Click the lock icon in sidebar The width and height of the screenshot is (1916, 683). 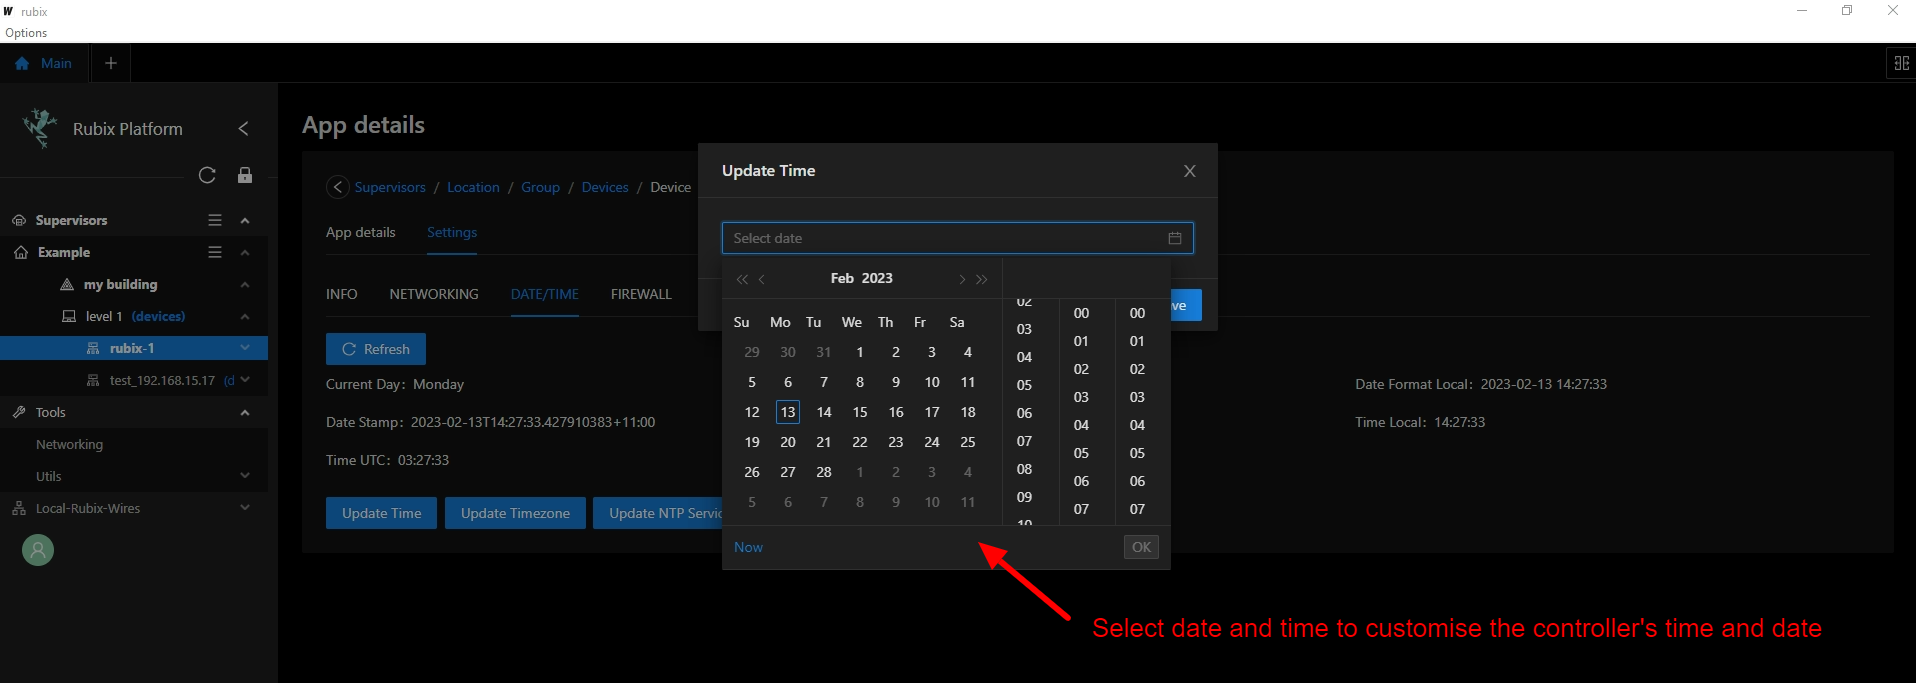[245, 175]
